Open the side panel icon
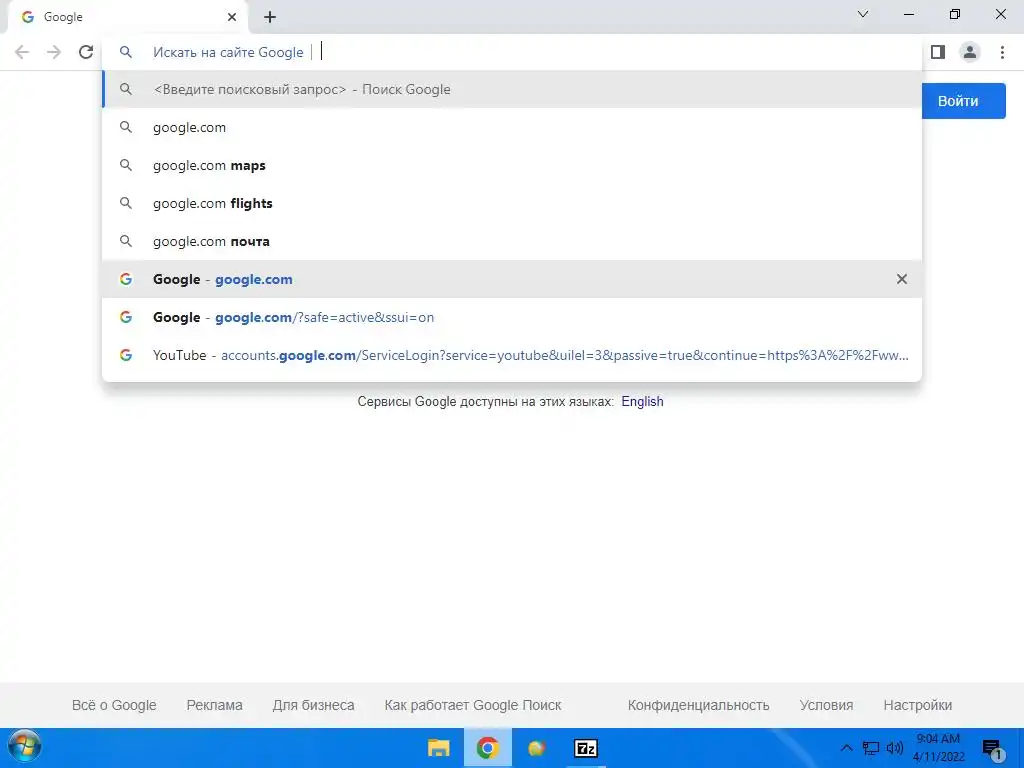Image resolution: width=1024 pixels, height=768 pixels. 938,52
